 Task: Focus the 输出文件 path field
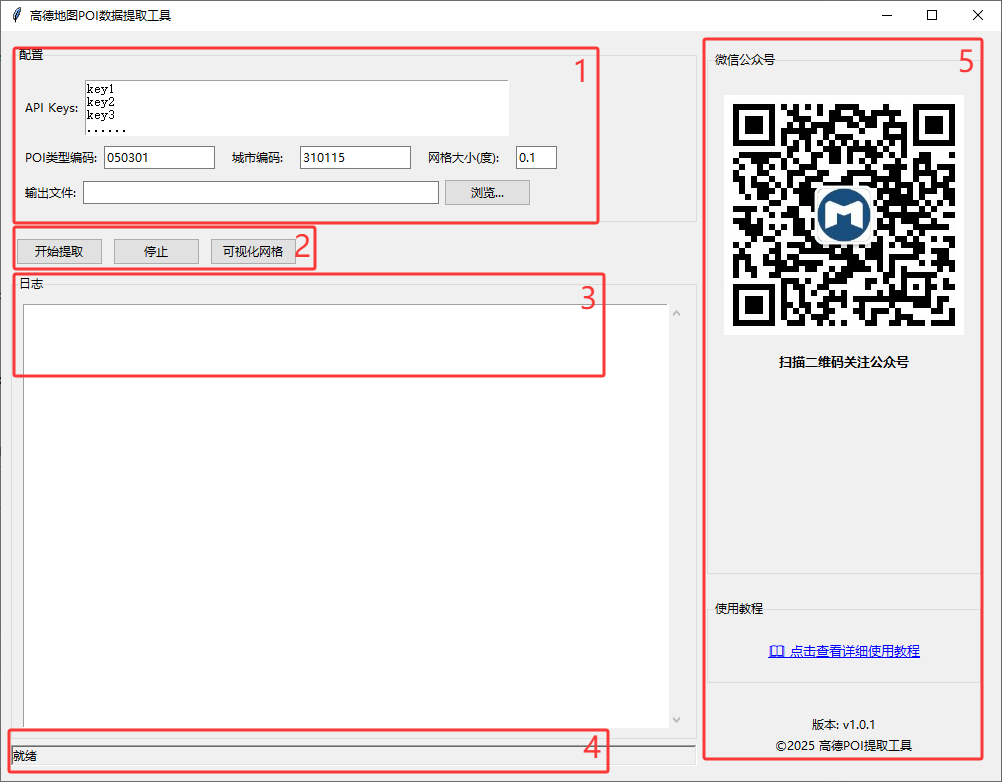point(260,192)
